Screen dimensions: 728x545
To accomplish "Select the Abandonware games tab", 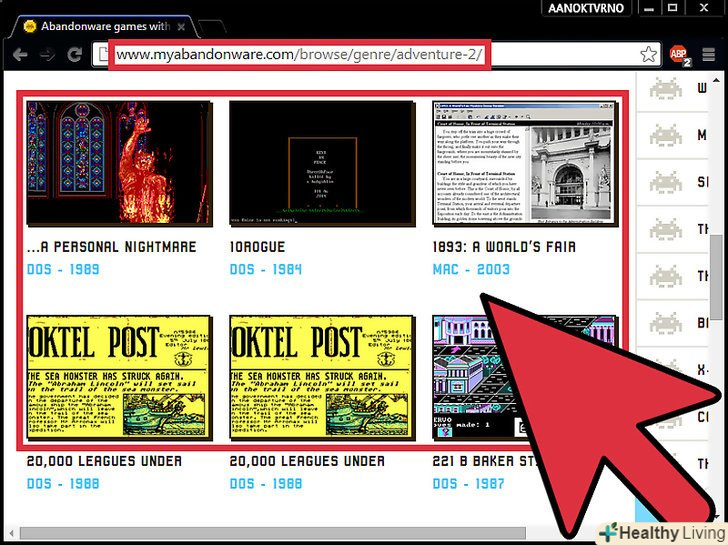I will pos(104,27).
